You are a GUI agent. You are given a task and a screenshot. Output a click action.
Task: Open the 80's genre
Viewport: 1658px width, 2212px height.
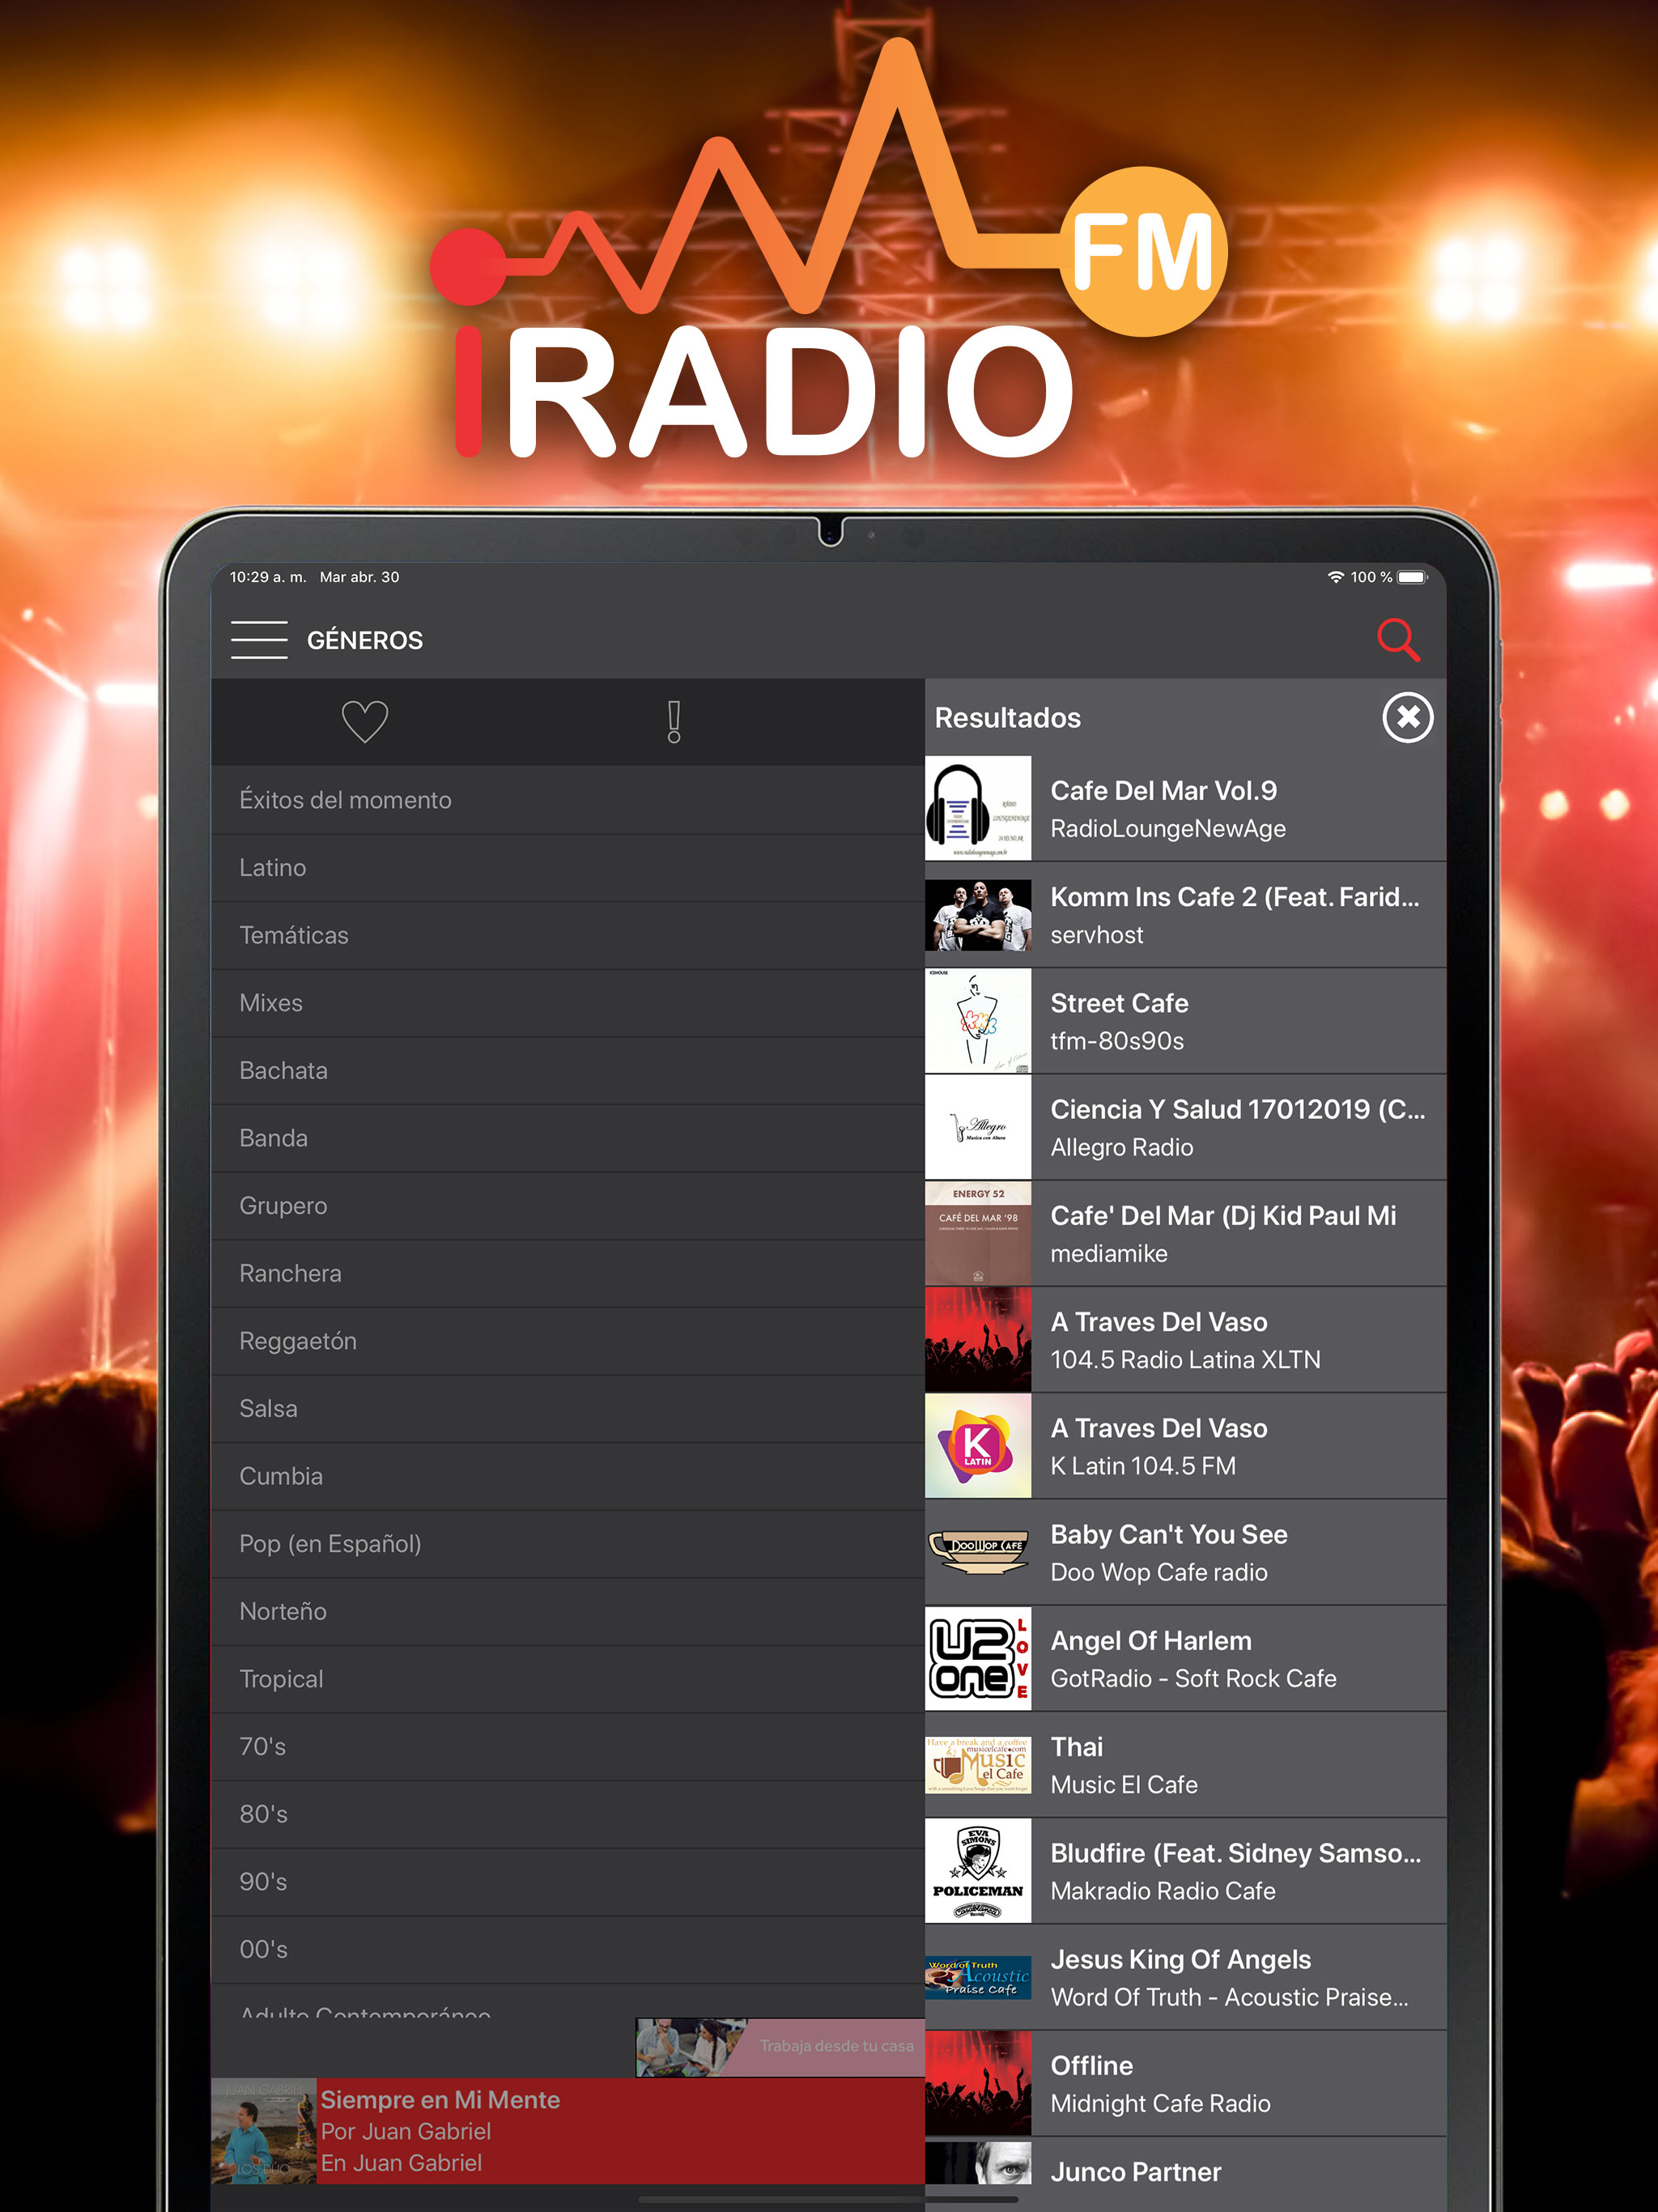point(568,1814)
